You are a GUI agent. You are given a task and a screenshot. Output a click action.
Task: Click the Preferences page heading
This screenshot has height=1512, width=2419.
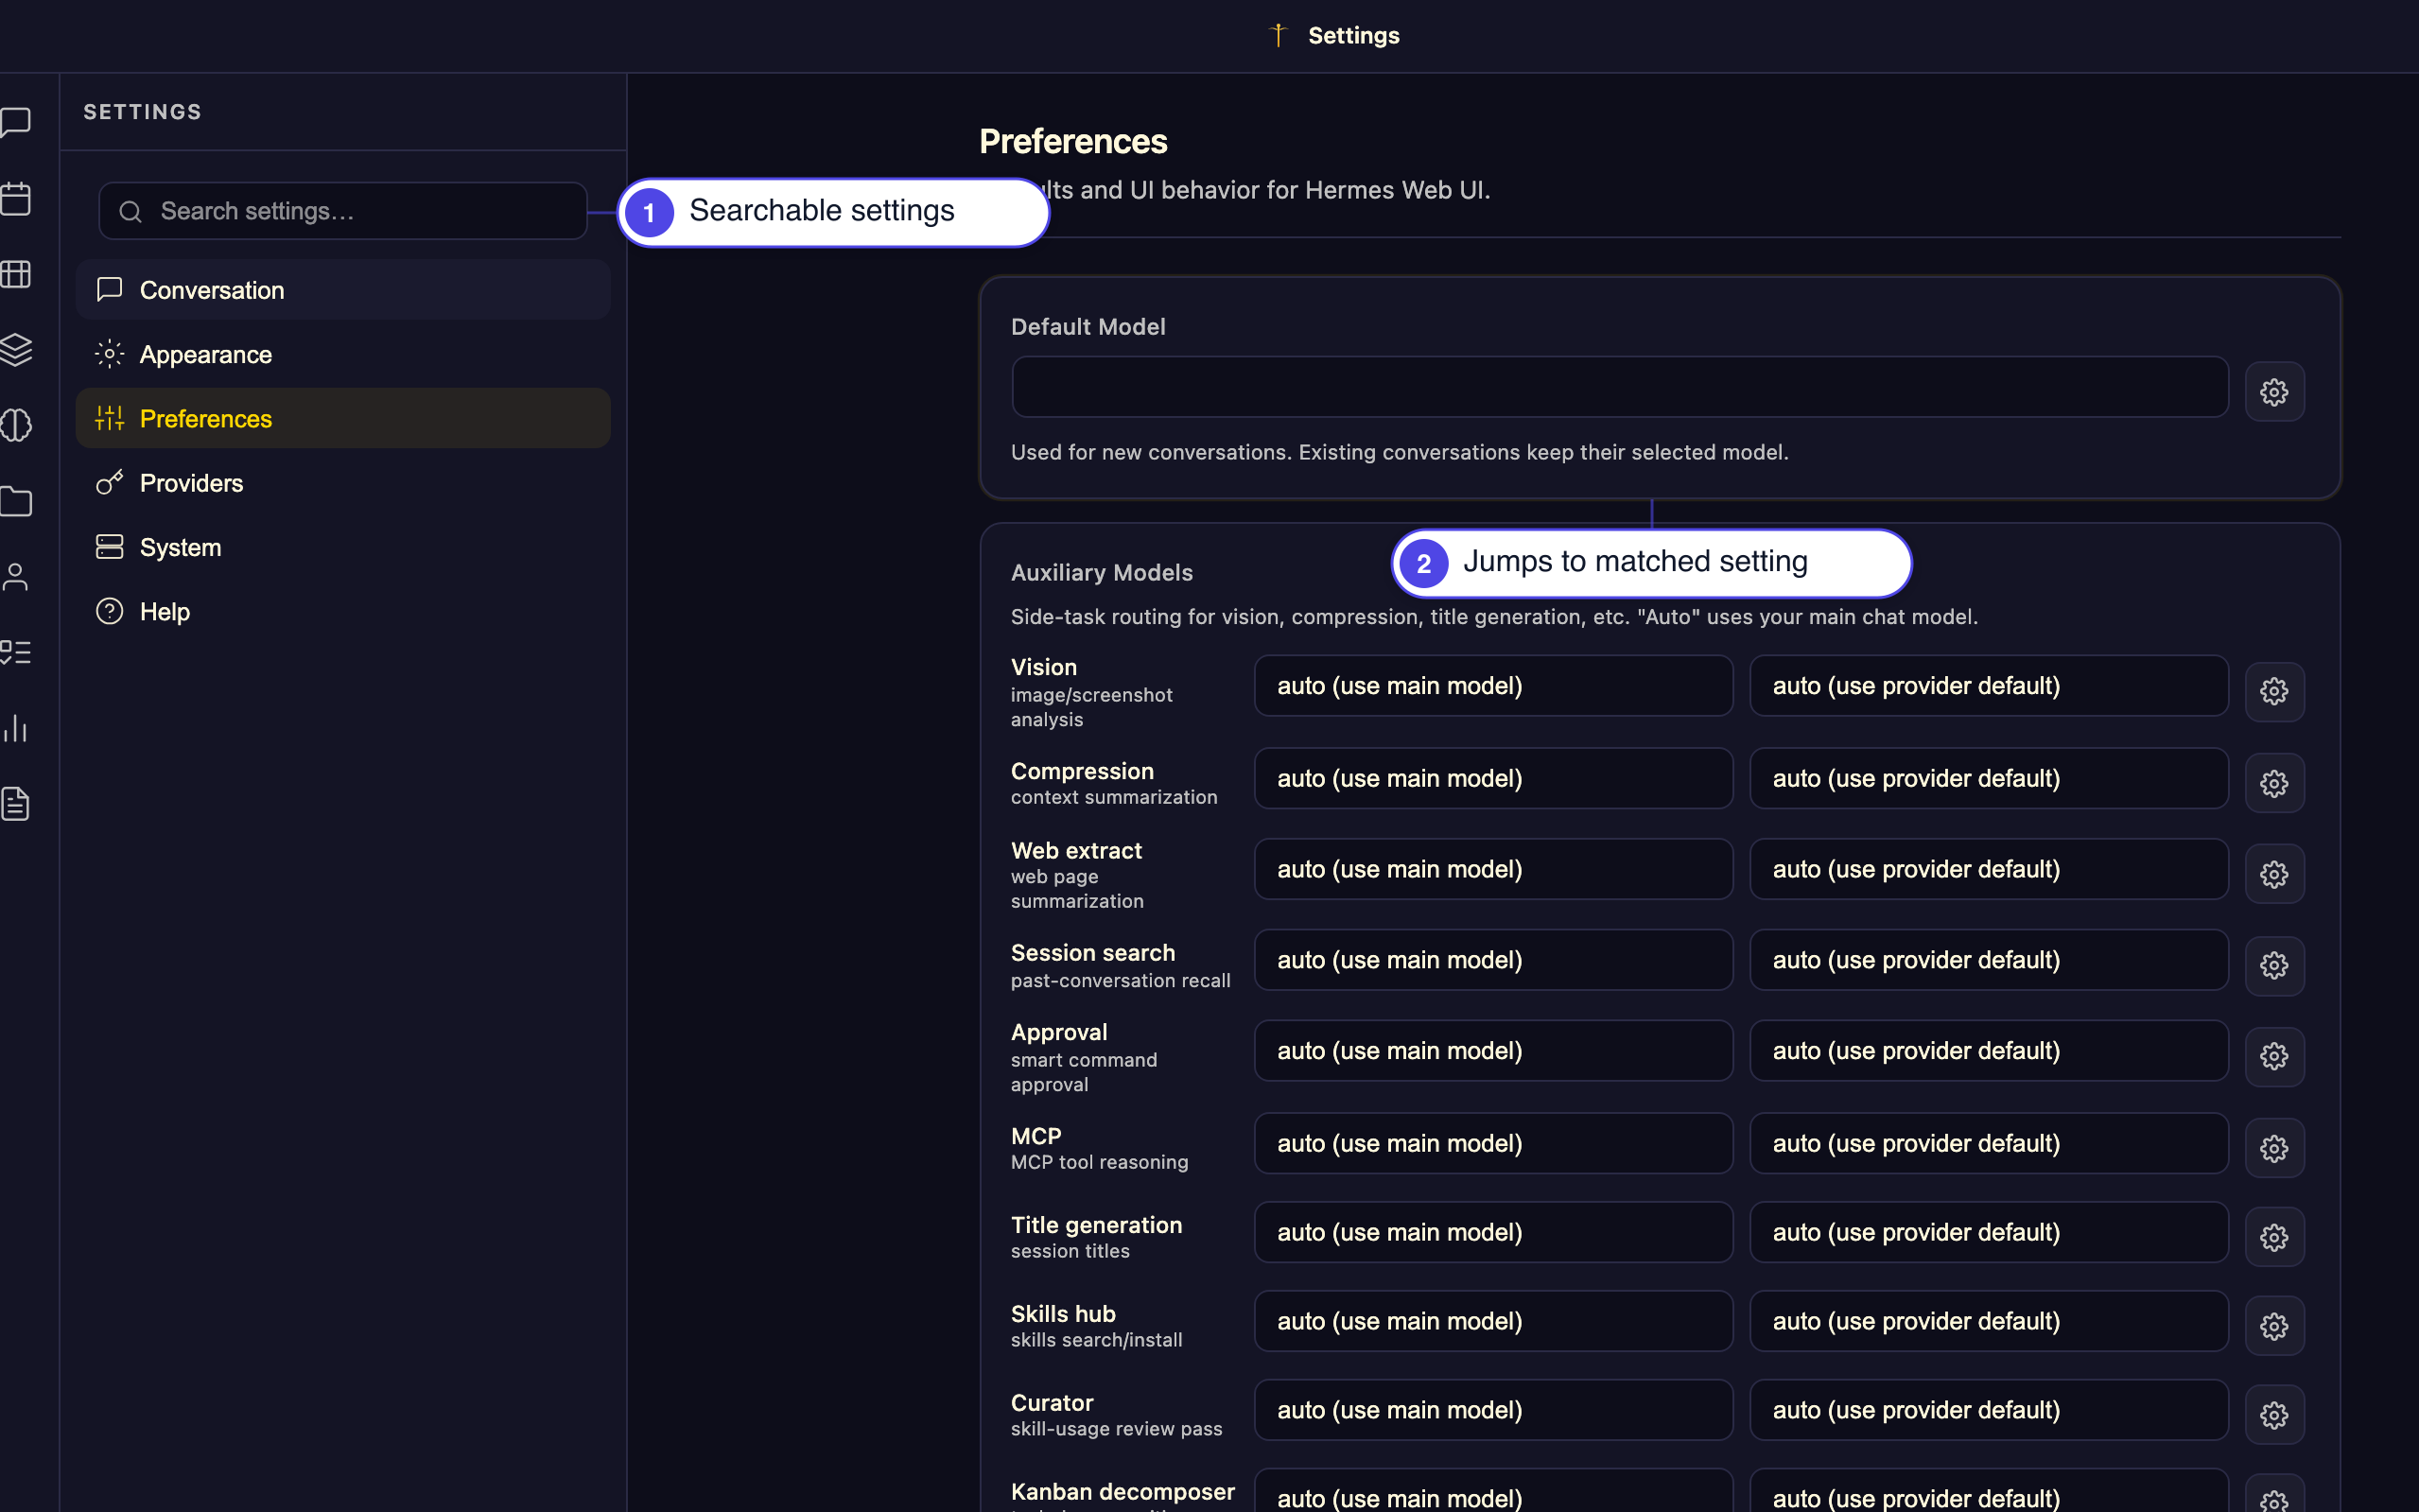1073,142
